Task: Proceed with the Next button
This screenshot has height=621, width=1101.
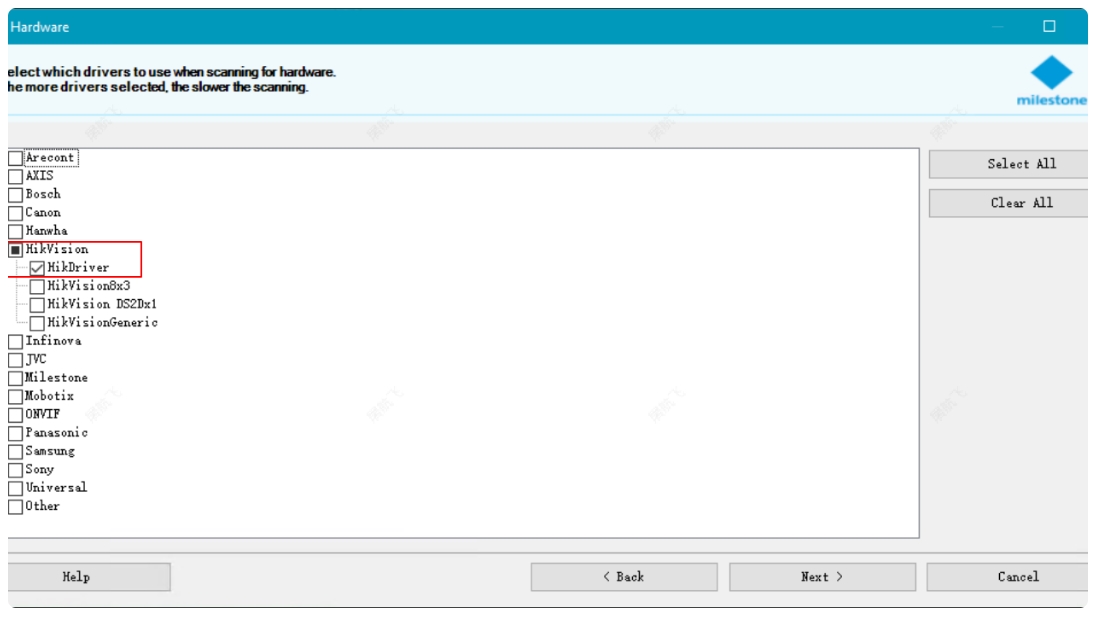Action: pyautogui.click(x=822, y=577)
